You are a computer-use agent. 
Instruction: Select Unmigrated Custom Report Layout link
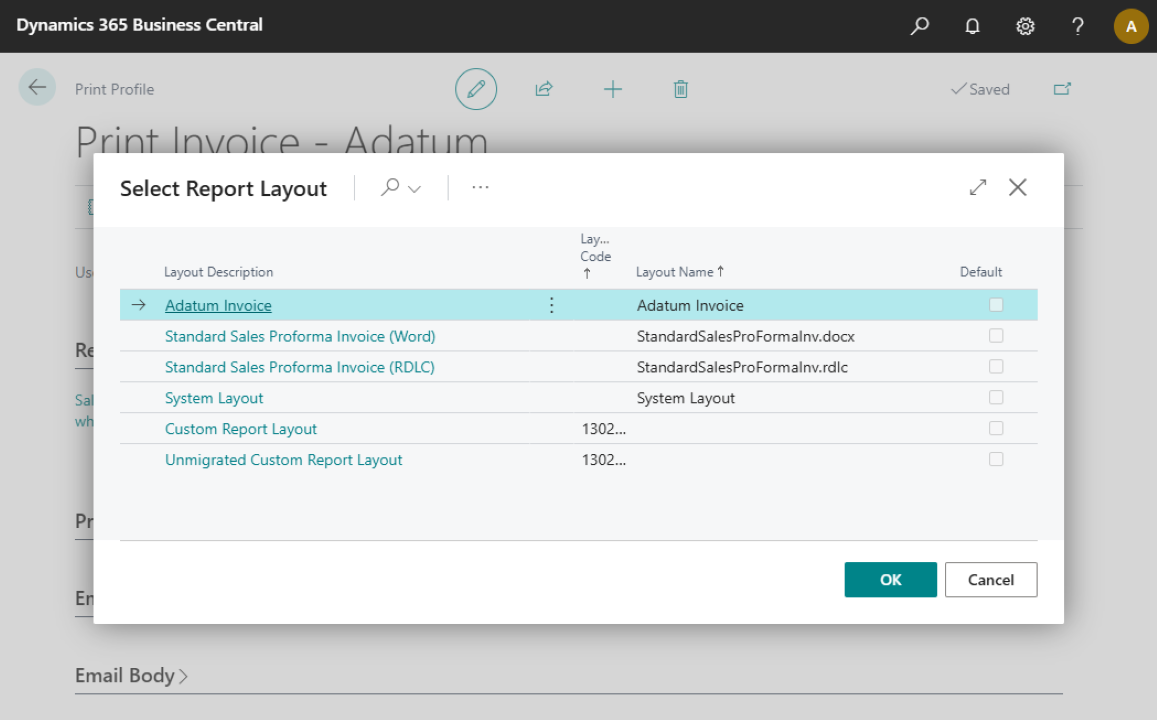point(283,460)
